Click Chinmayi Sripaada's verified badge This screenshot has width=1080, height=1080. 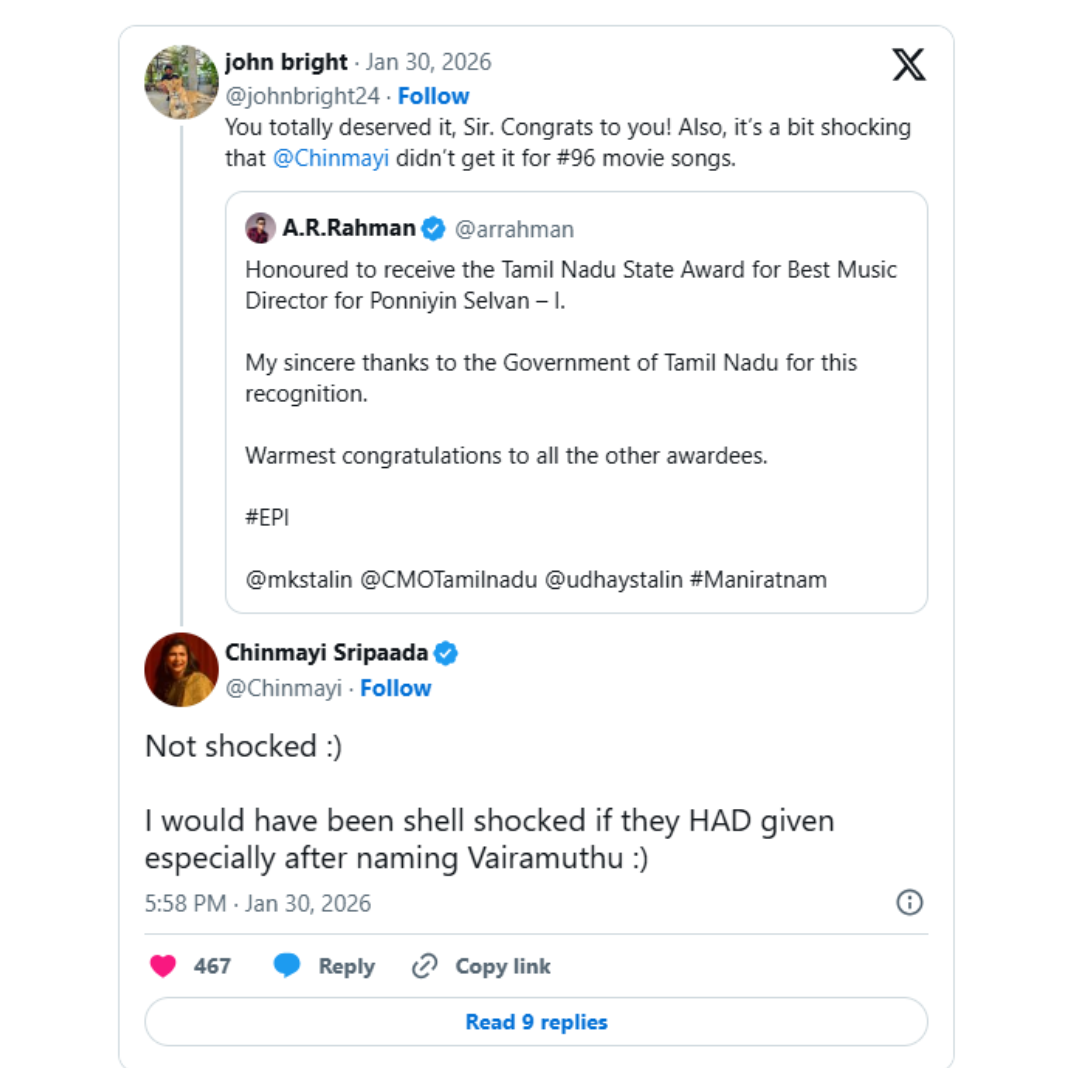point(445,652)
